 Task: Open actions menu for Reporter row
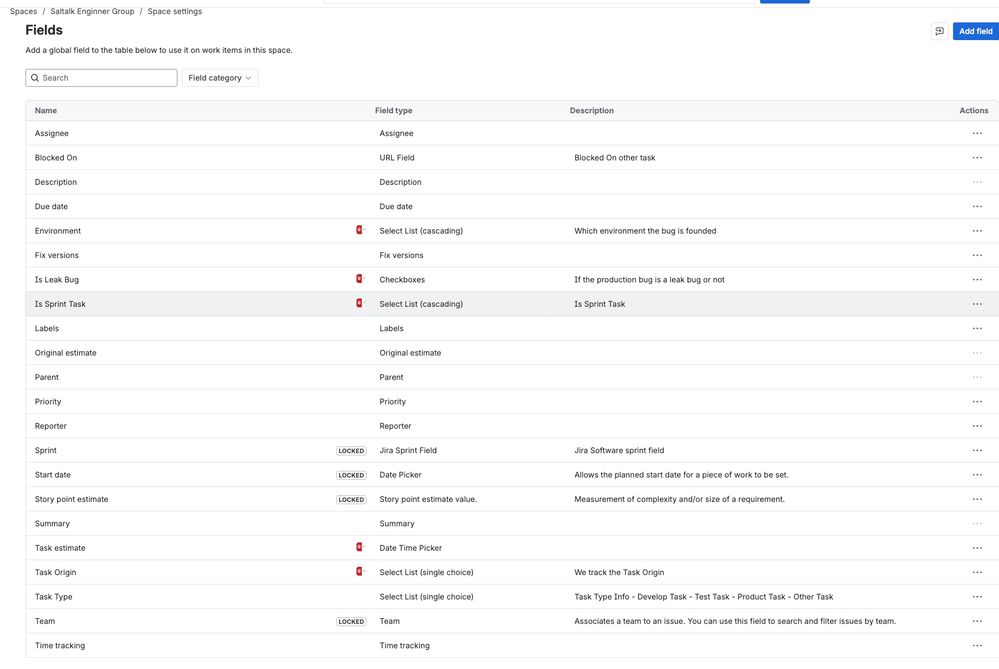tap(977, 426)
